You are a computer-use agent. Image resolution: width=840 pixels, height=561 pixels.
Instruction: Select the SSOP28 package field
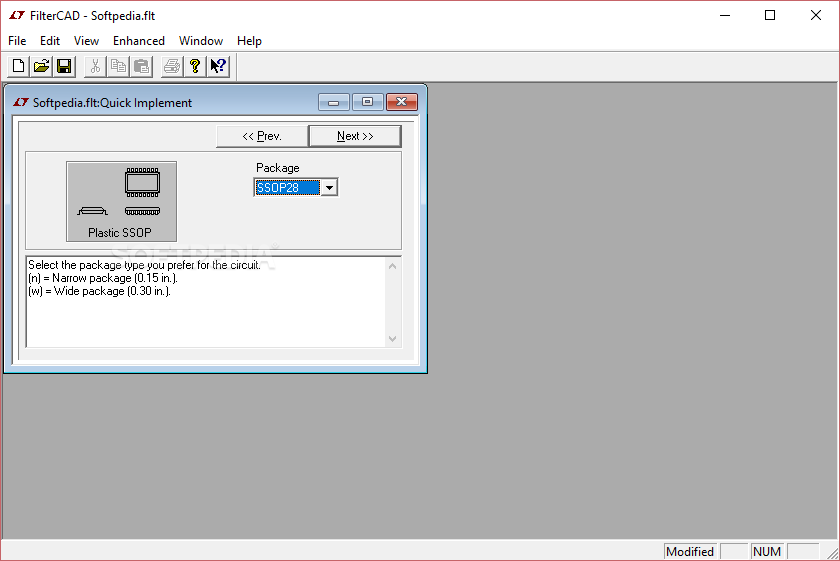point(288,188)
